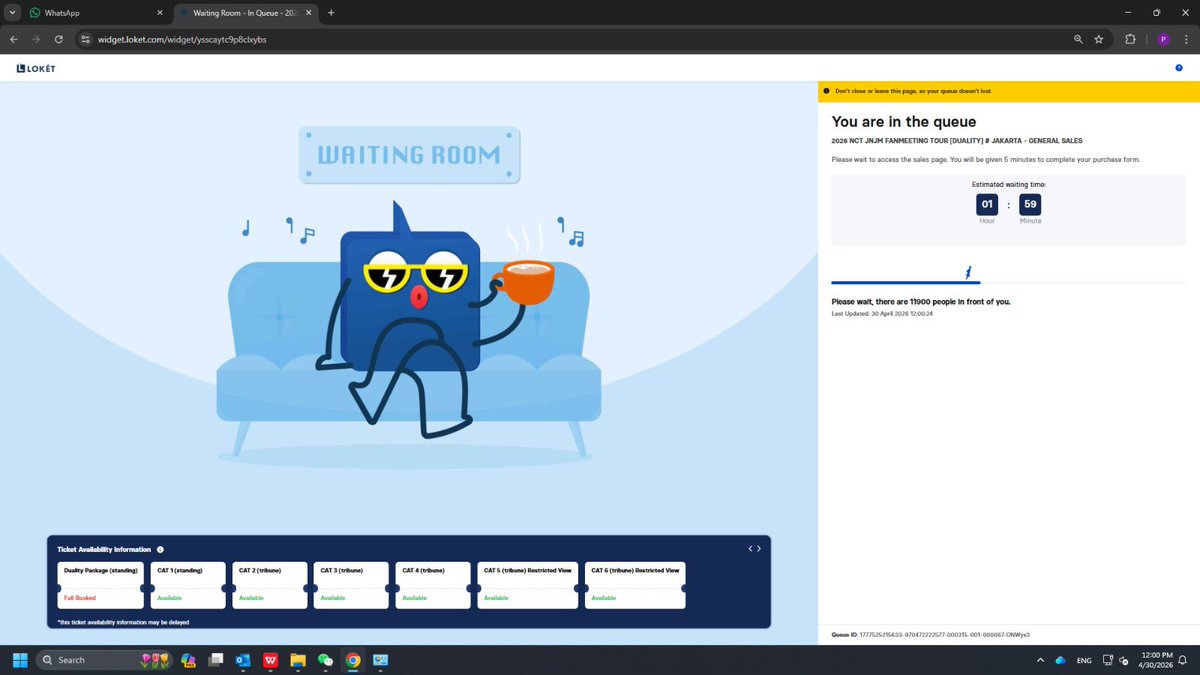
Task: Open Outlook from the taskbar
Action: [243, 660]
